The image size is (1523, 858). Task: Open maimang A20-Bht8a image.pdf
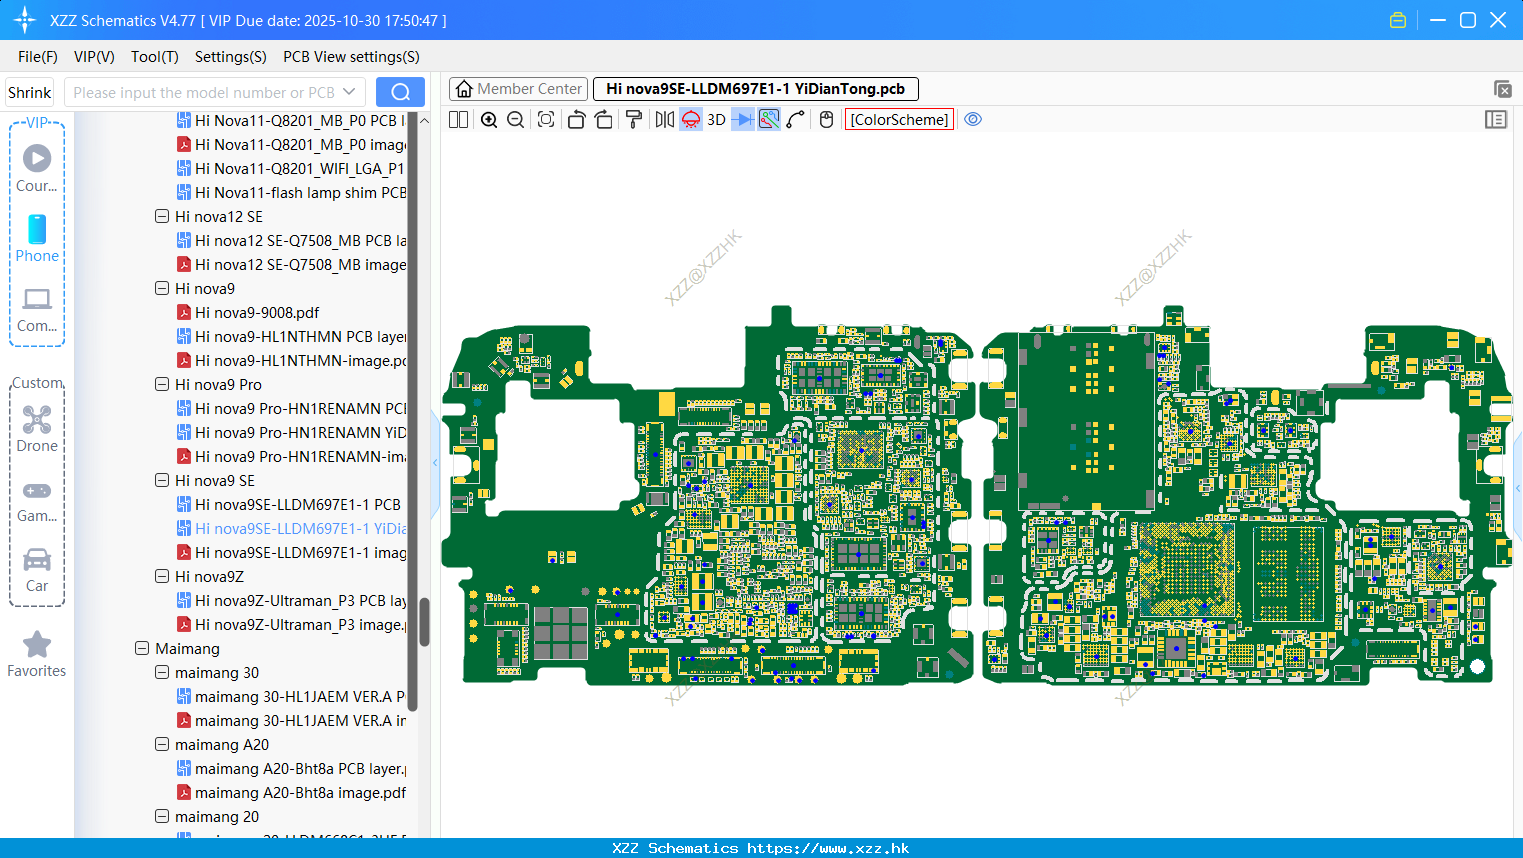tap(291, 792)
